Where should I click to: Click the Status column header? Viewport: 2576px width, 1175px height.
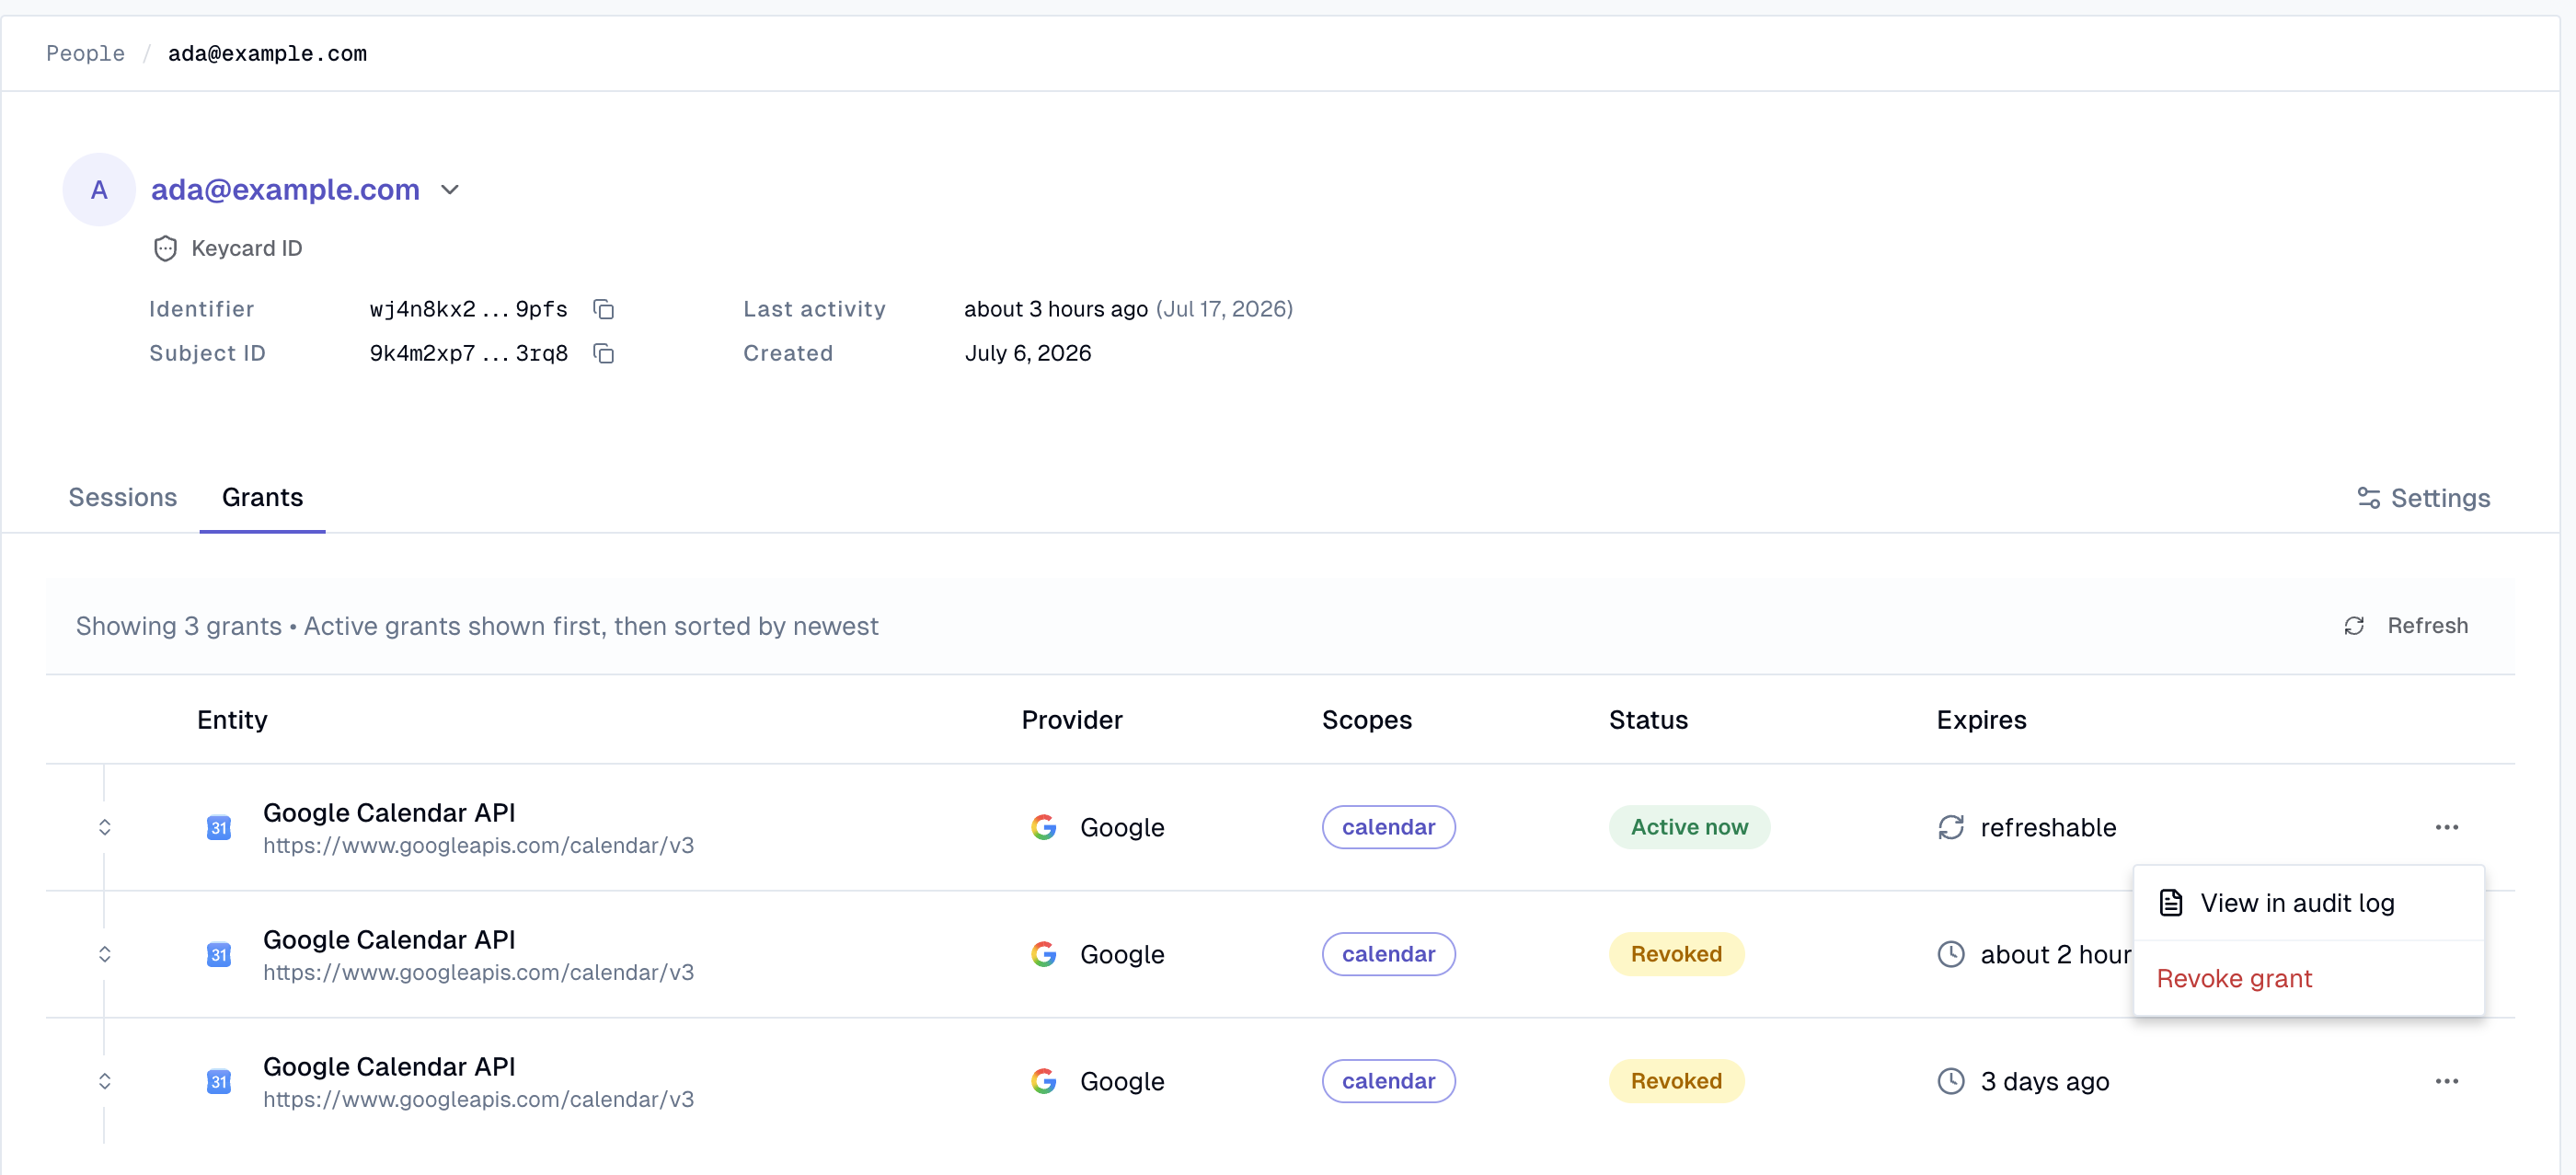(1648, 720)
